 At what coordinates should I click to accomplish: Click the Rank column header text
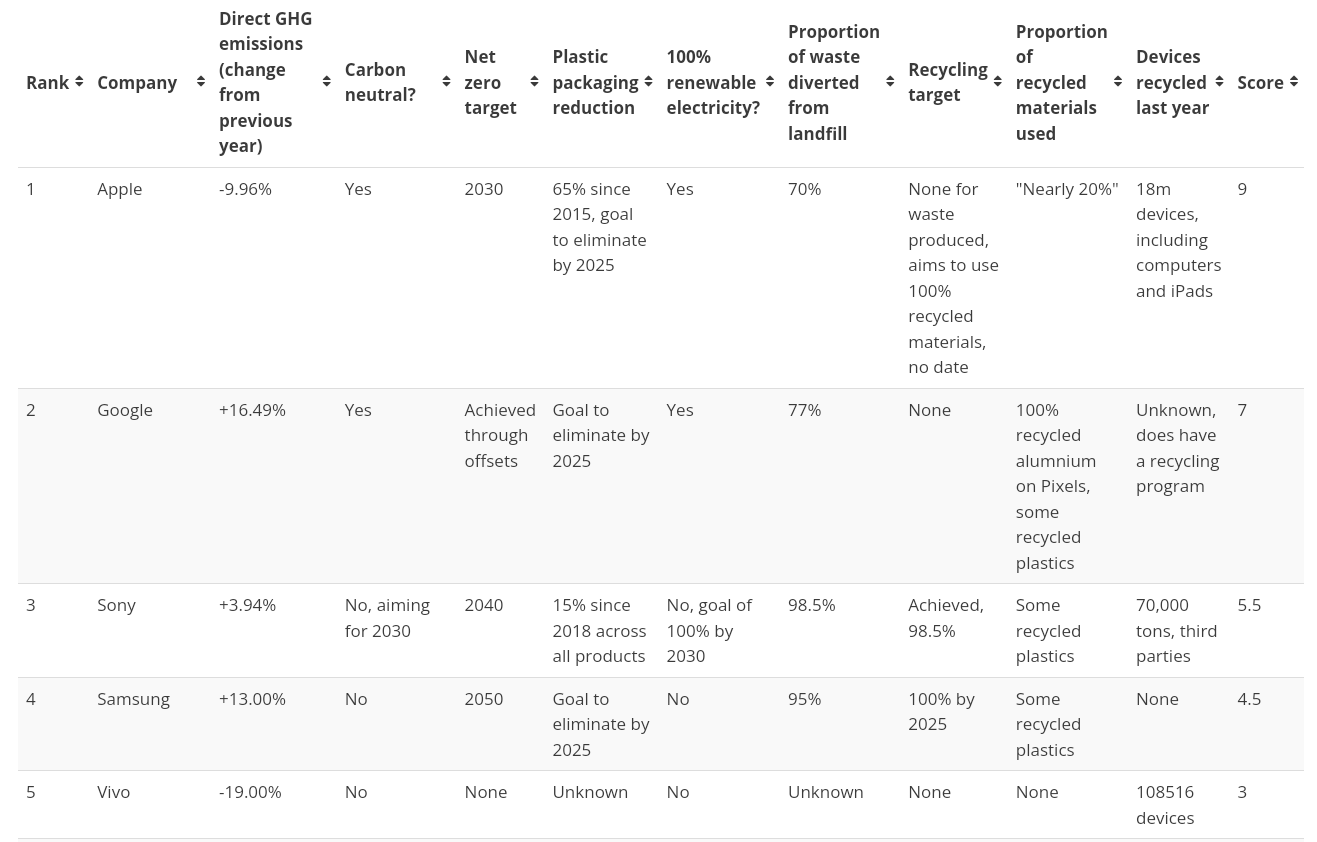pyautogui.click(x=47, y=82)
